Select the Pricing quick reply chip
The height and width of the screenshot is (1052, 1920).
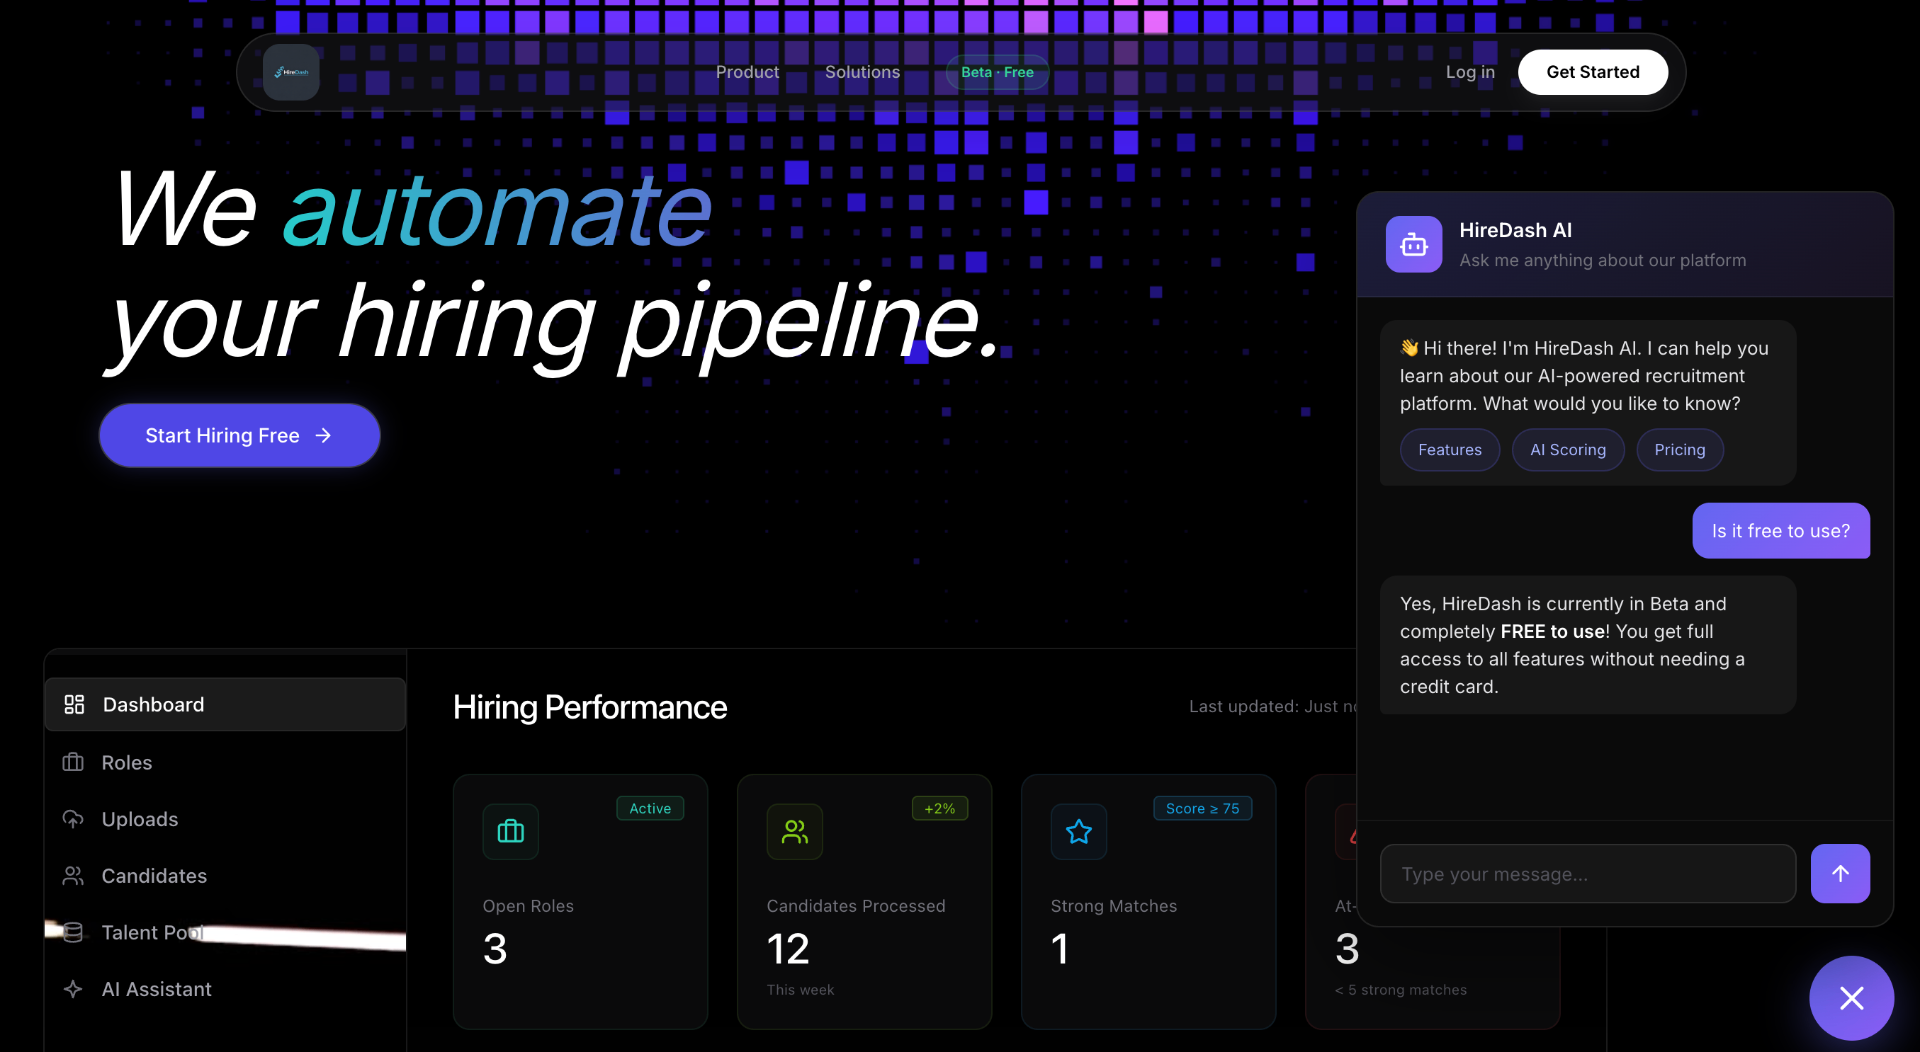1680,450
